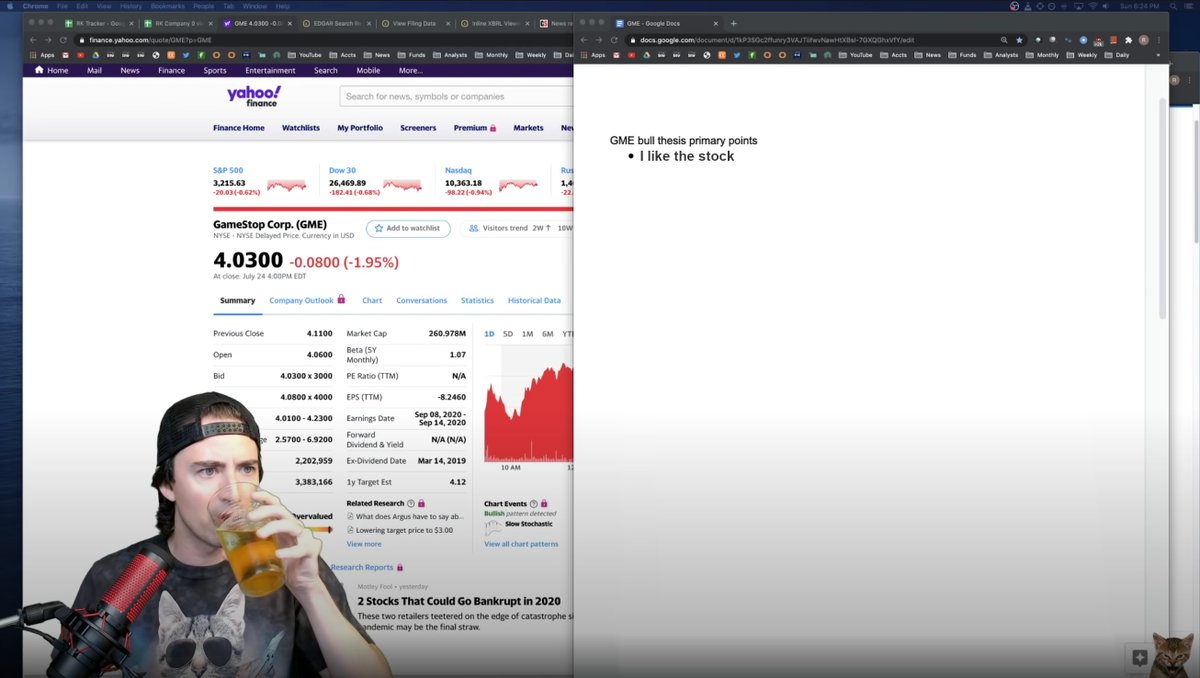Click the star icon on Add to watchlist
Image resolution: width=1200 pixels, height=678 pixels.
[379, 228]
